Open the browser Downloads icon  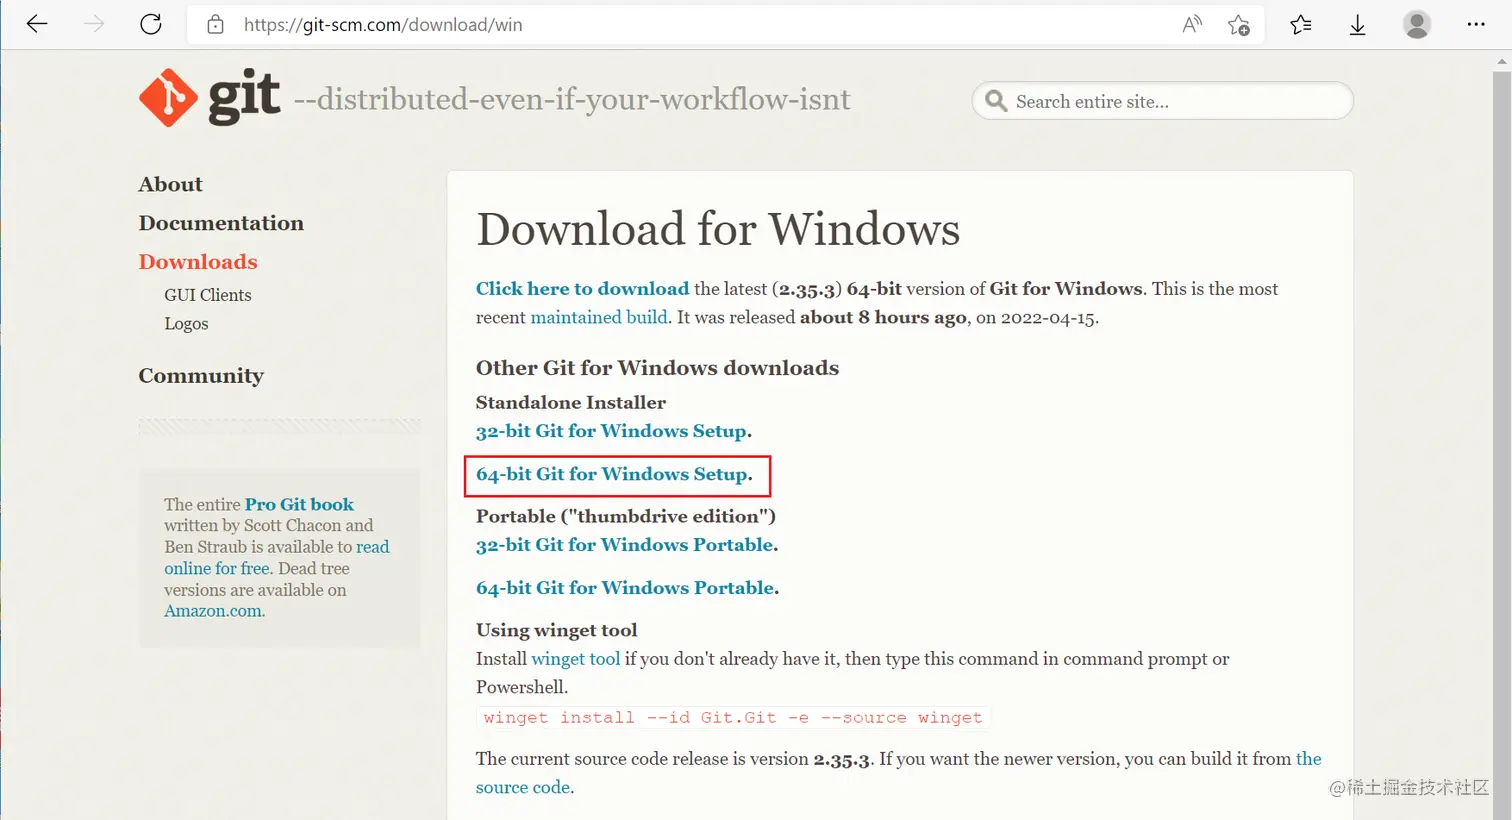tap(1358, 25)
